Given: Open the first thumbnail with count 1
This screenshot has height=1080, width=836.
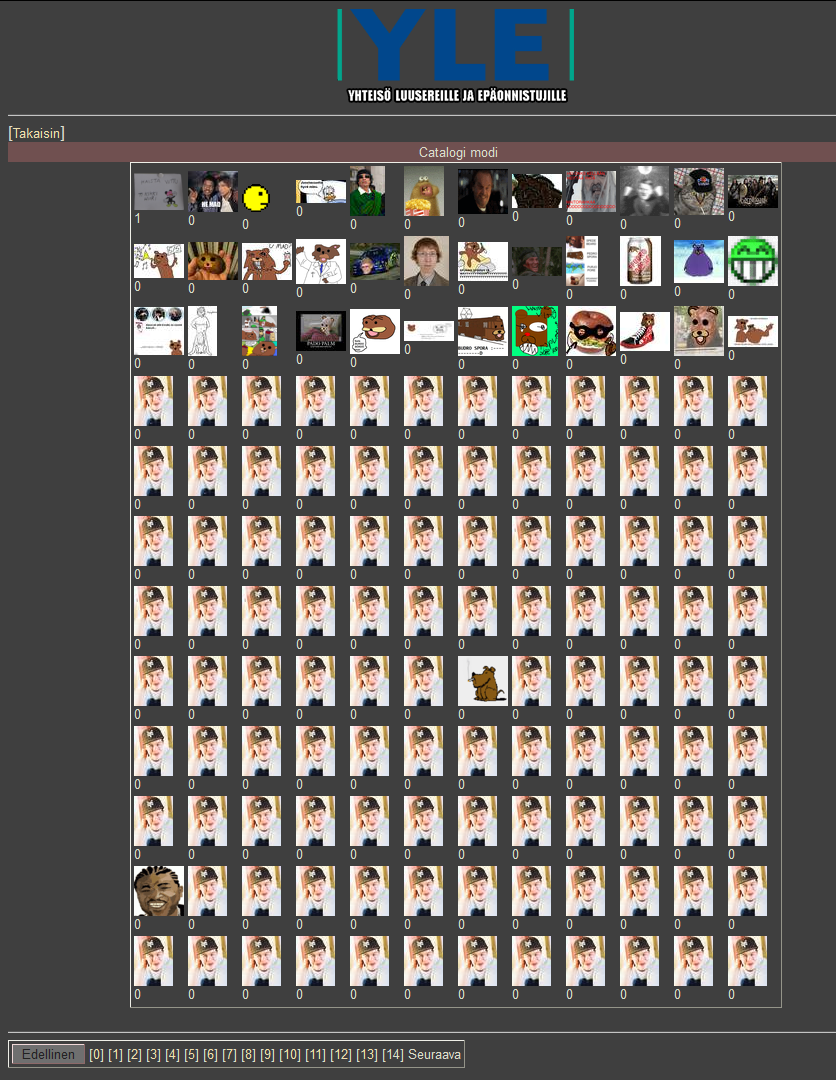Looking at the screenshot, I should point(158,191).
